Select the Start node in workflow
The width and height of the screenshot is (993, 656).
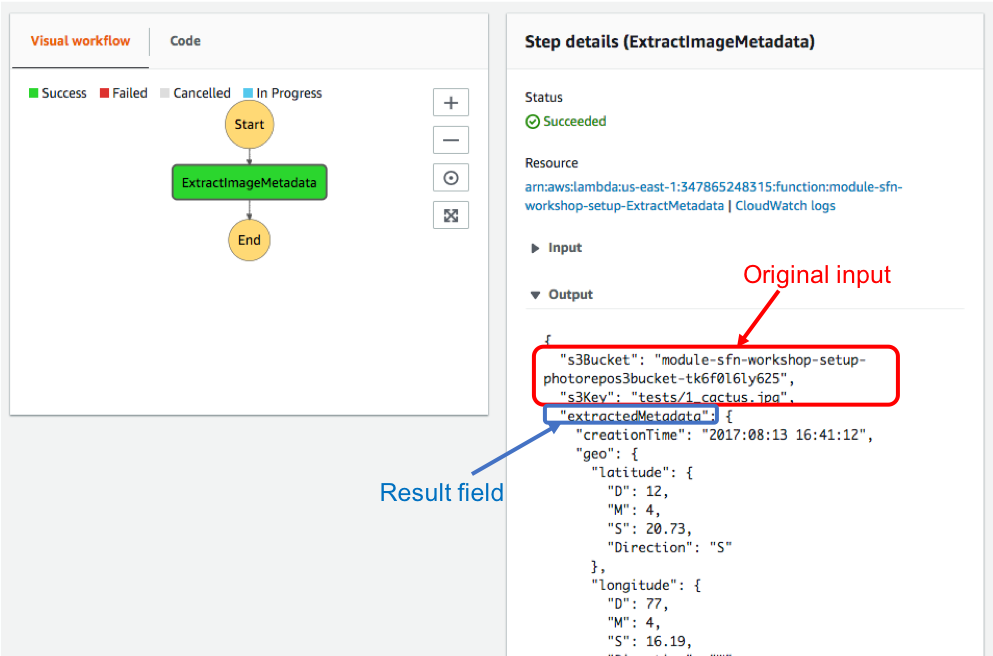click(250, 125)
